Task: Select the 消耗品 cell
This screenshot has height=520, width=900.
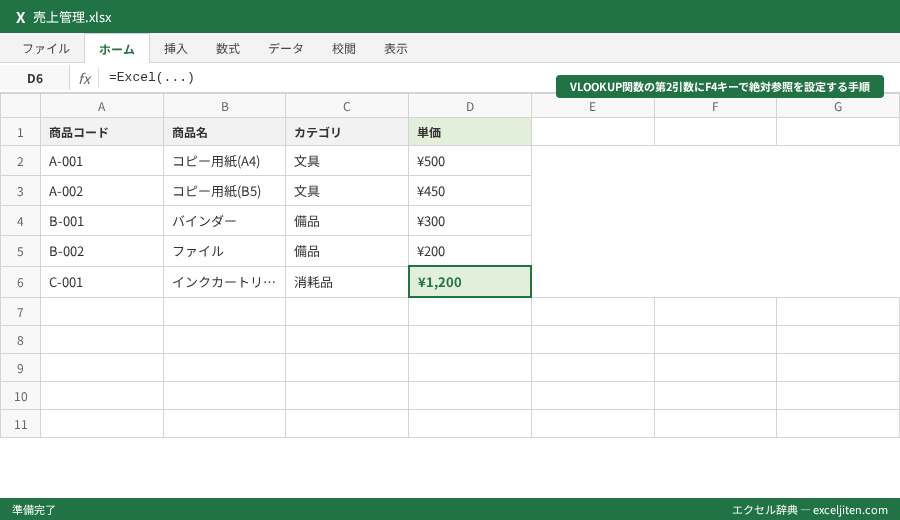Action: [x=347, y=282]
